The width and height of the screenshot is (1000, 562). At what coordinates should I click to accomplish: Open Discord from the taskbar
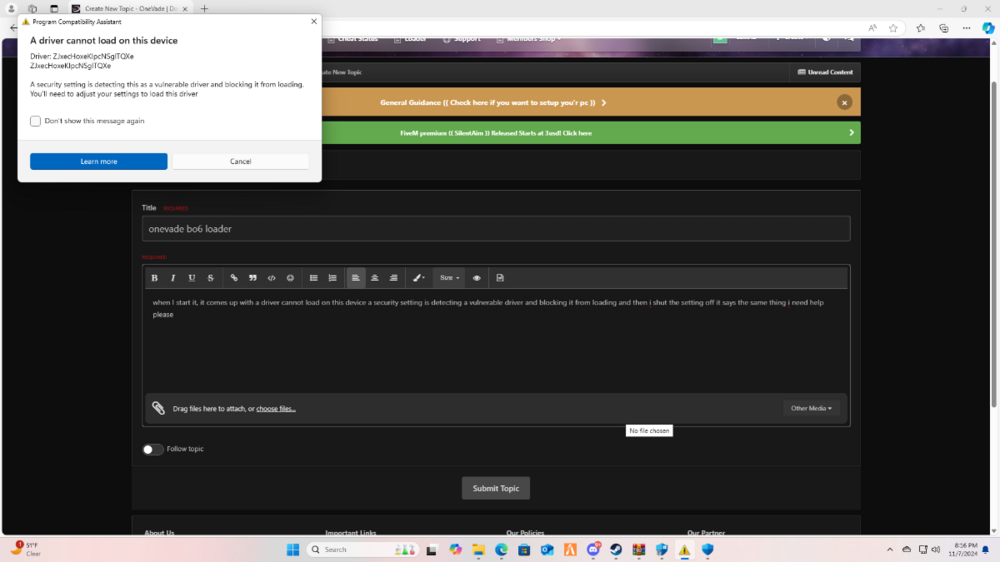coord(593,550)
